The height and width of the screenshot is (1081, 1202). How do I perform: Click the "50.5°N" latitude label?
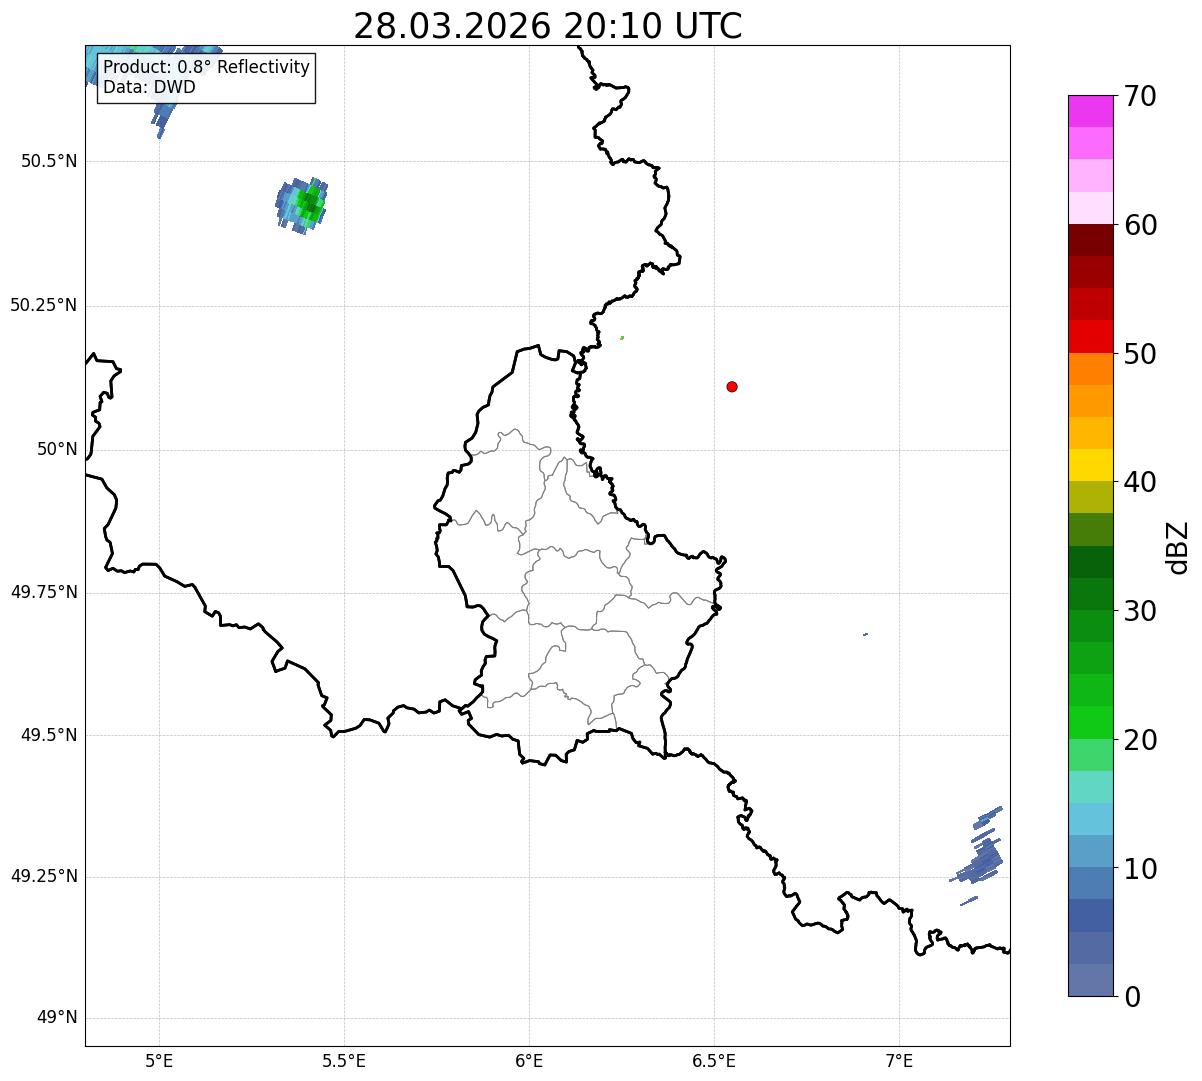click(48, 161)
